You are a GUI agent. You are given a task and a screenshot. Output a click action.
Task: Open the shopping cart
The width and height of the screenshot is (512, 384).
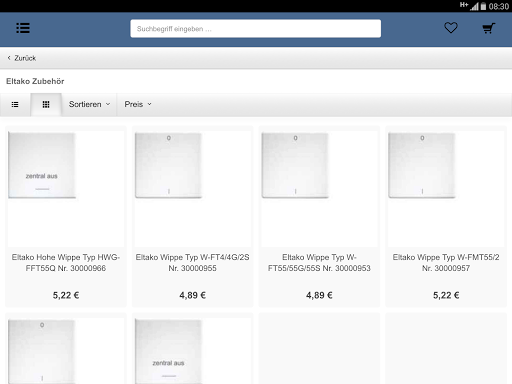click(x=489, y=28)
